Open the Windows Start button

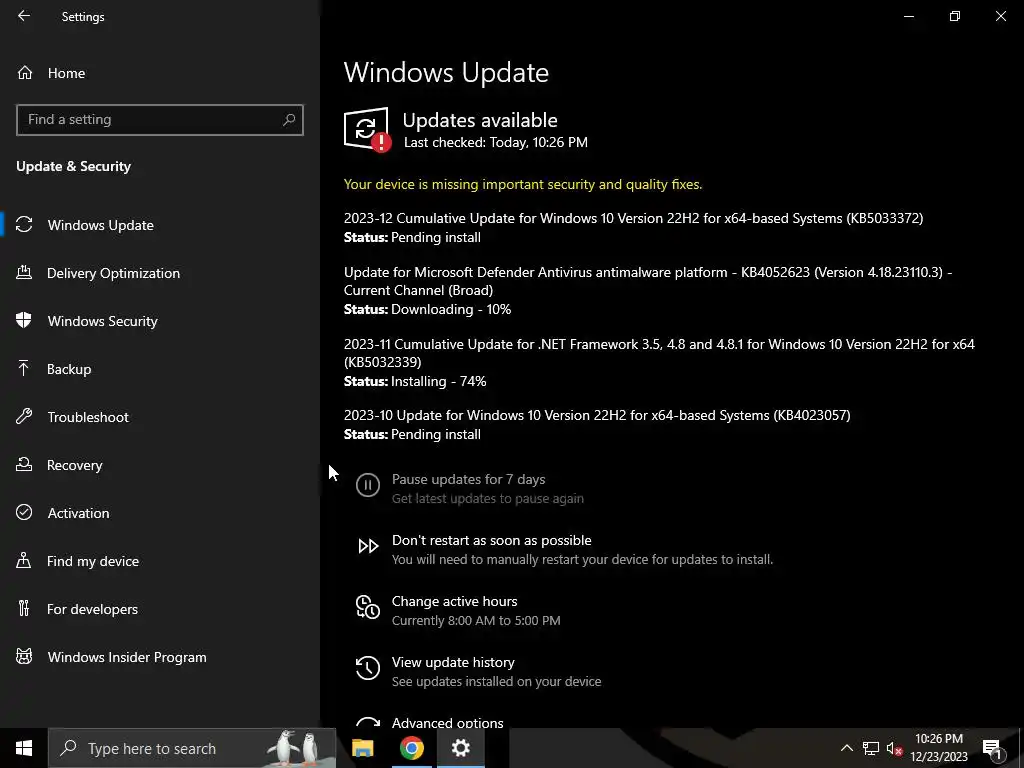[x=24, y=748]
